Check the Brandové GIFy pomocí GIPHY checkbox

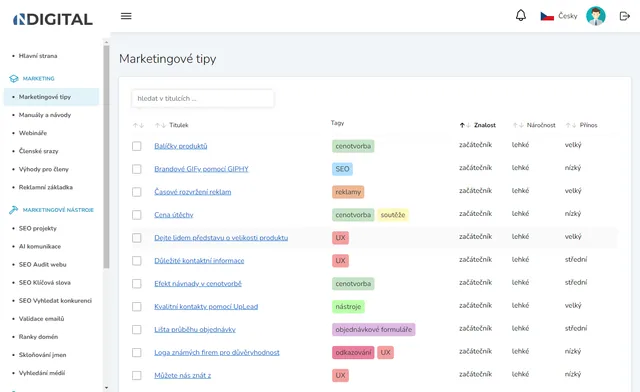[137, 169]
